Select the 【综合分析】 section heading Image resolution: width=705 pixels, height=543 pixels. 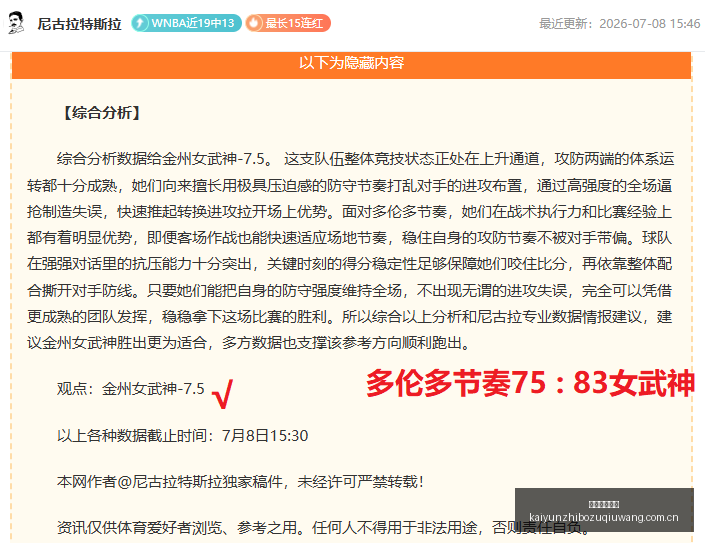click(x=102, y=113)
